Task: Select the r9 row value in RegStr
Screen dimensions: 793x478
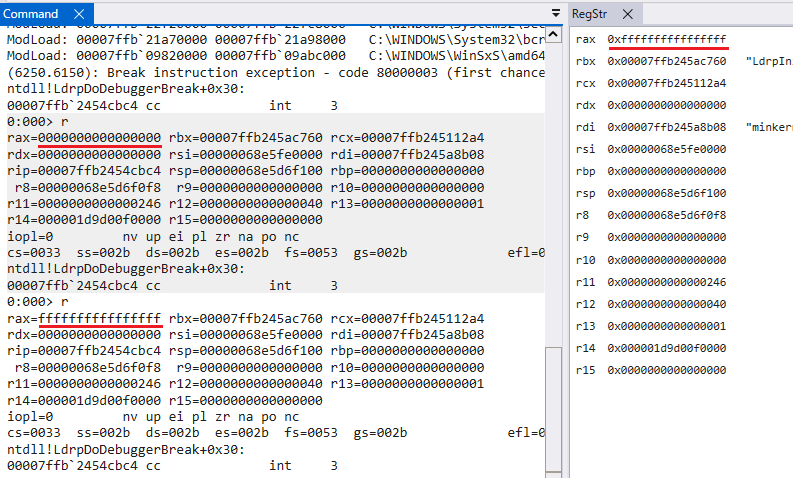Action: 667,237
